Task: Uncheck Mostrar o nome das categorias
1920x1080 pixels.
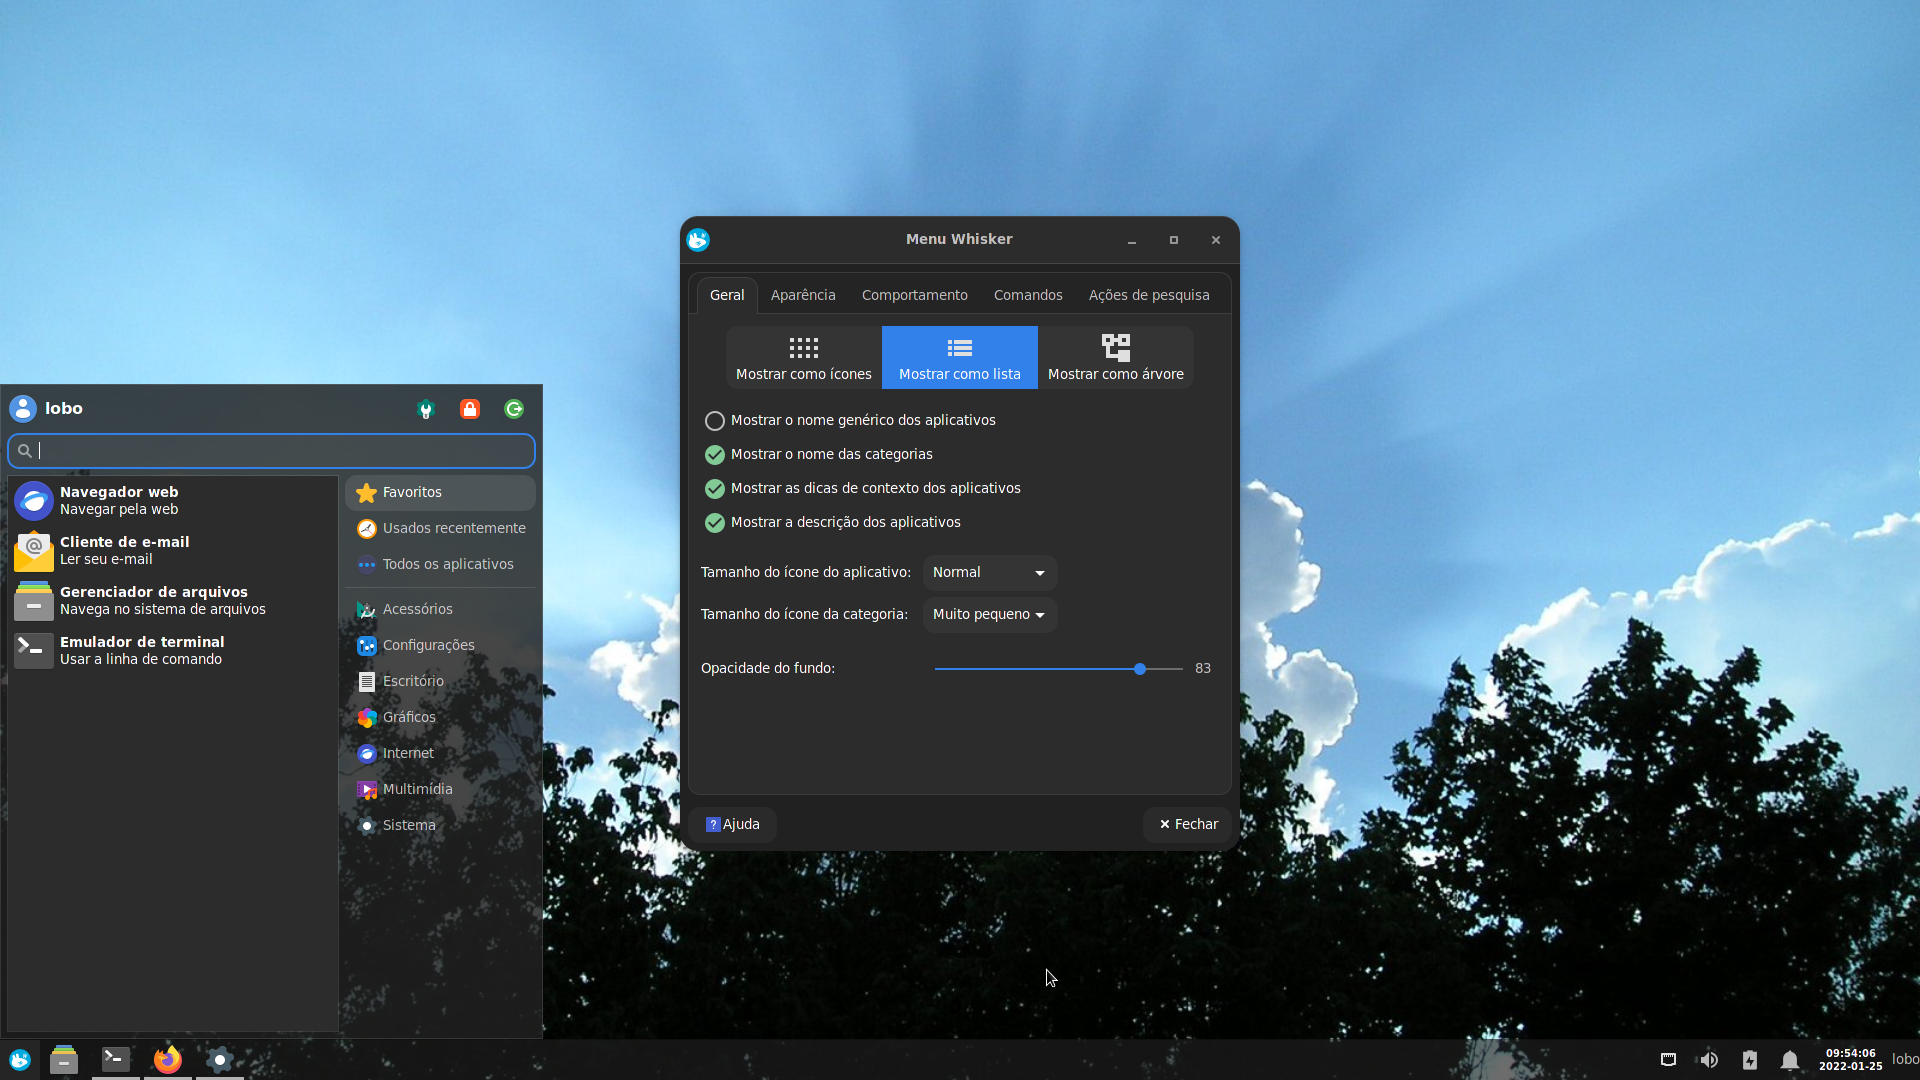Action: 715,455
